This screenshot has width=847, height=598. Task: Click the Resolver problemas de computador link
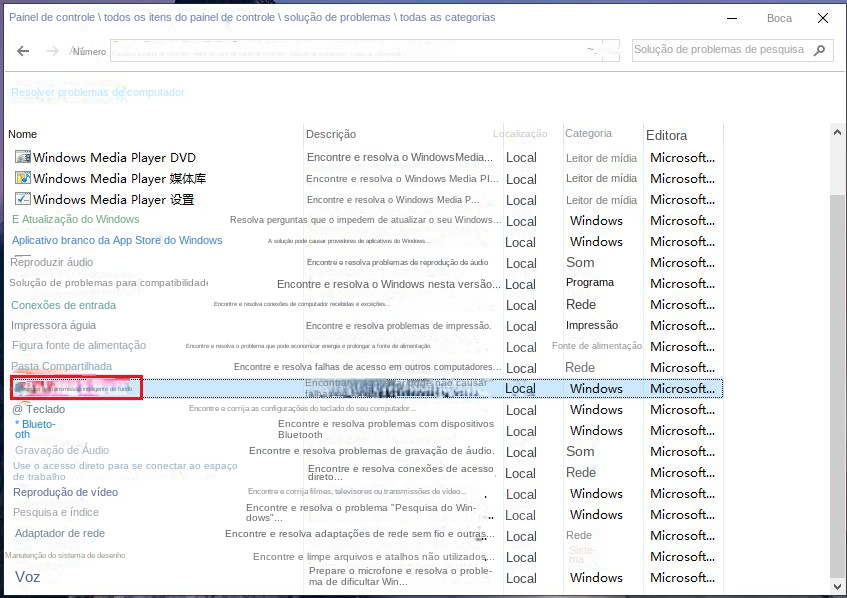(97, 91)
